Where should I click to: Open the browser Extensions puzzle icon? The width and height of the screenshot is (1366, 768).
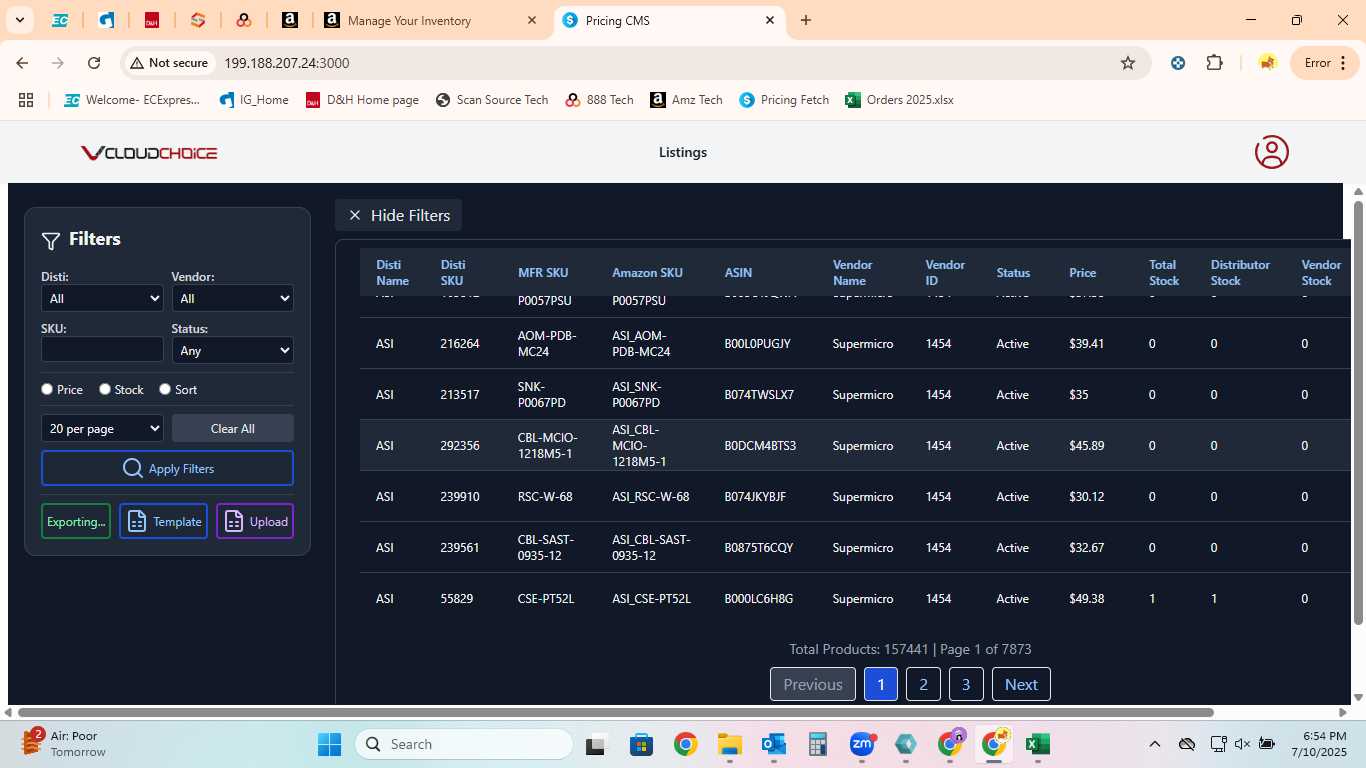(x=1214, y=63)
